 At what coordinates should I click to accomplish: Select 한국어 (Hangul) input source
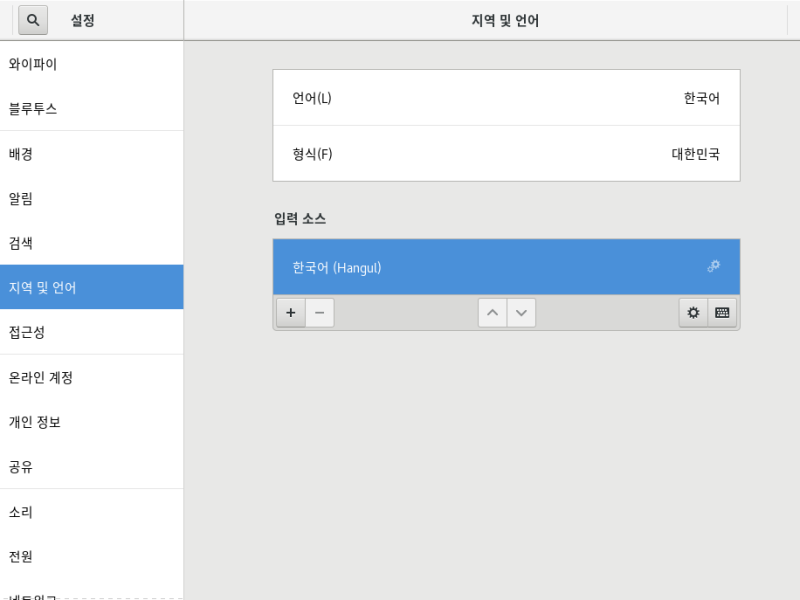coord(507,267)
